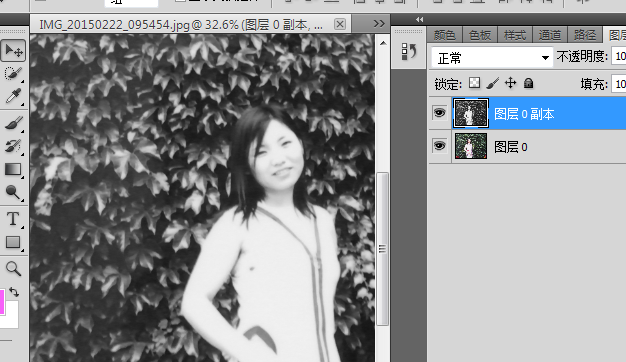Image resolution: width=626 pixels, height=362 pixels.
Task: Show more document tabs arrow
Action: click(x=379, y=24)
